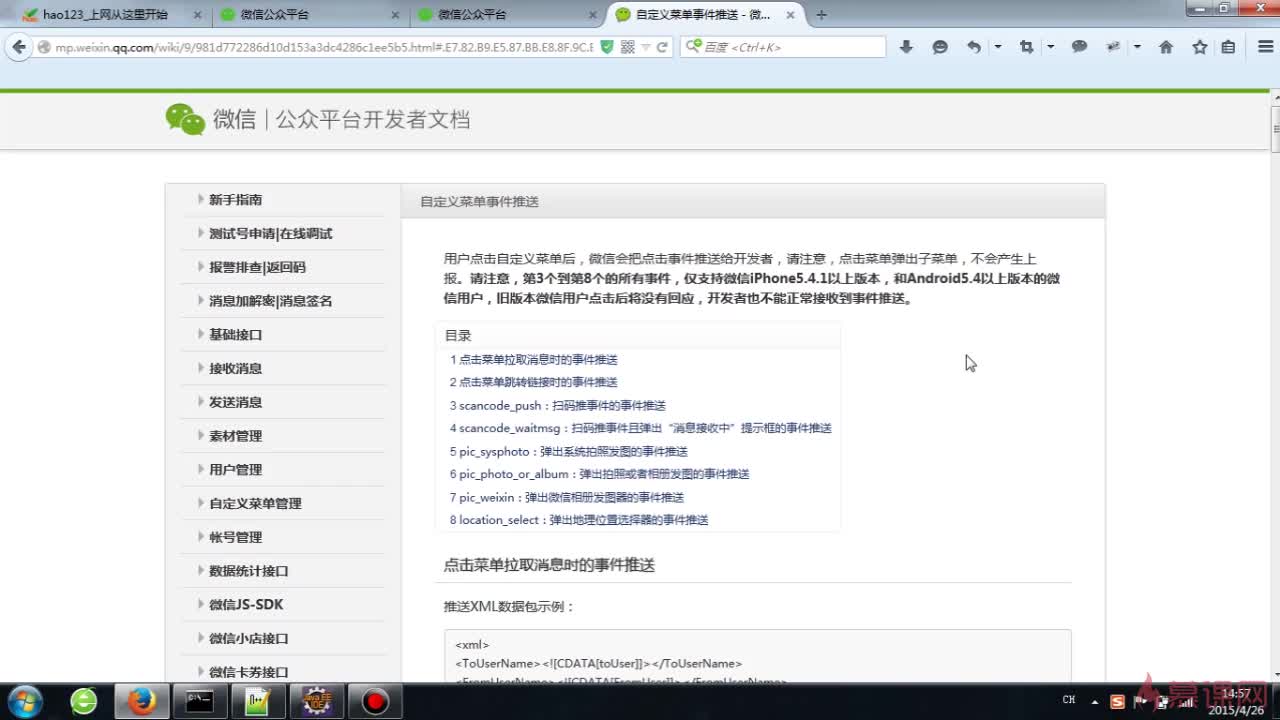
Task: Click the smiley chat icon in toolbar
Action: 940,47
